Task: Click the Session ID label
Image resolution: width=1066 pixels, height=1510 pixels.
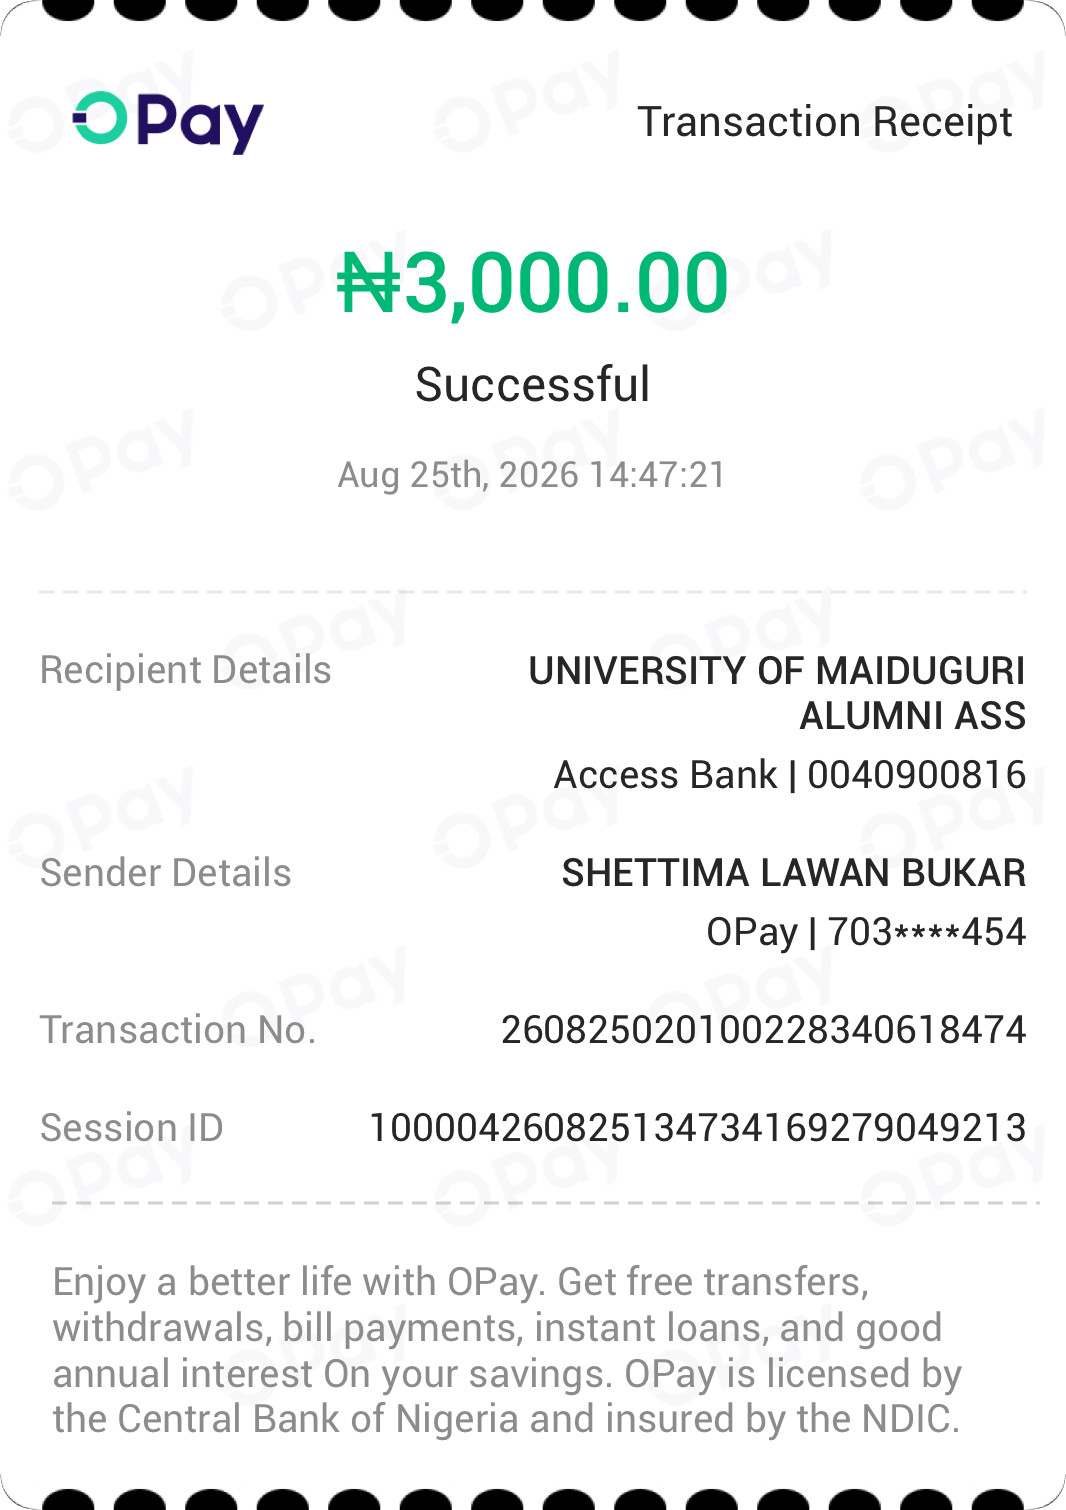Action: tap(132, 1128)
